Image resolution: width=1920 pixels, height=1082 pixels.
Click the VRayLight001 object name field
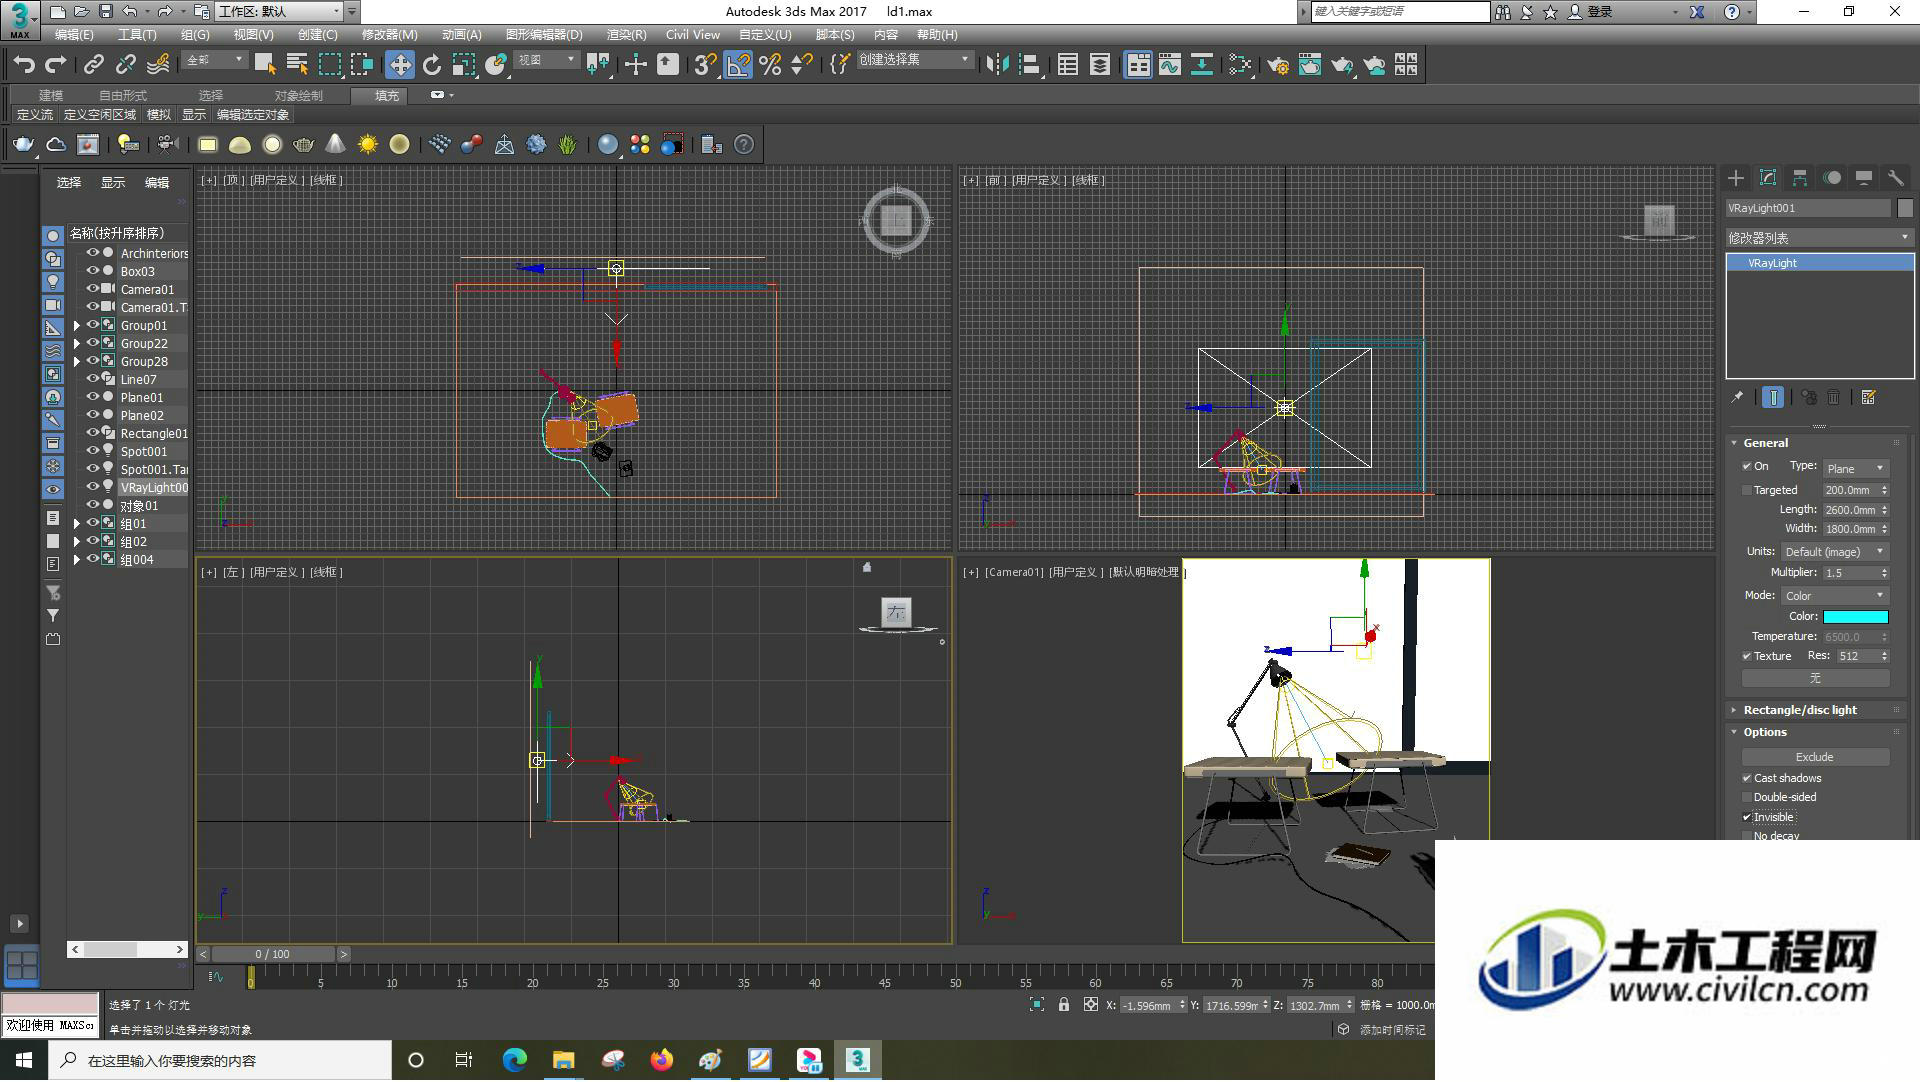pos(1808,208)
